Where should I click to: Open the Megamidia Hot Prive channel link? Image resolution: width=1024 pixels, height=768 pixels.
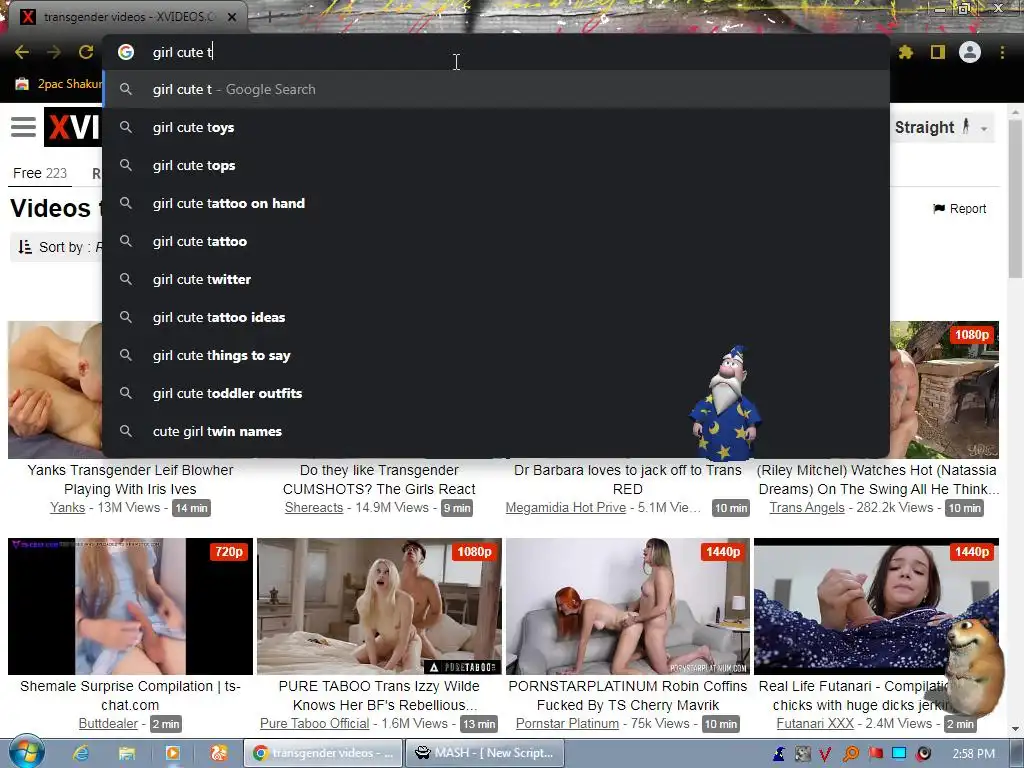[566, 507]
